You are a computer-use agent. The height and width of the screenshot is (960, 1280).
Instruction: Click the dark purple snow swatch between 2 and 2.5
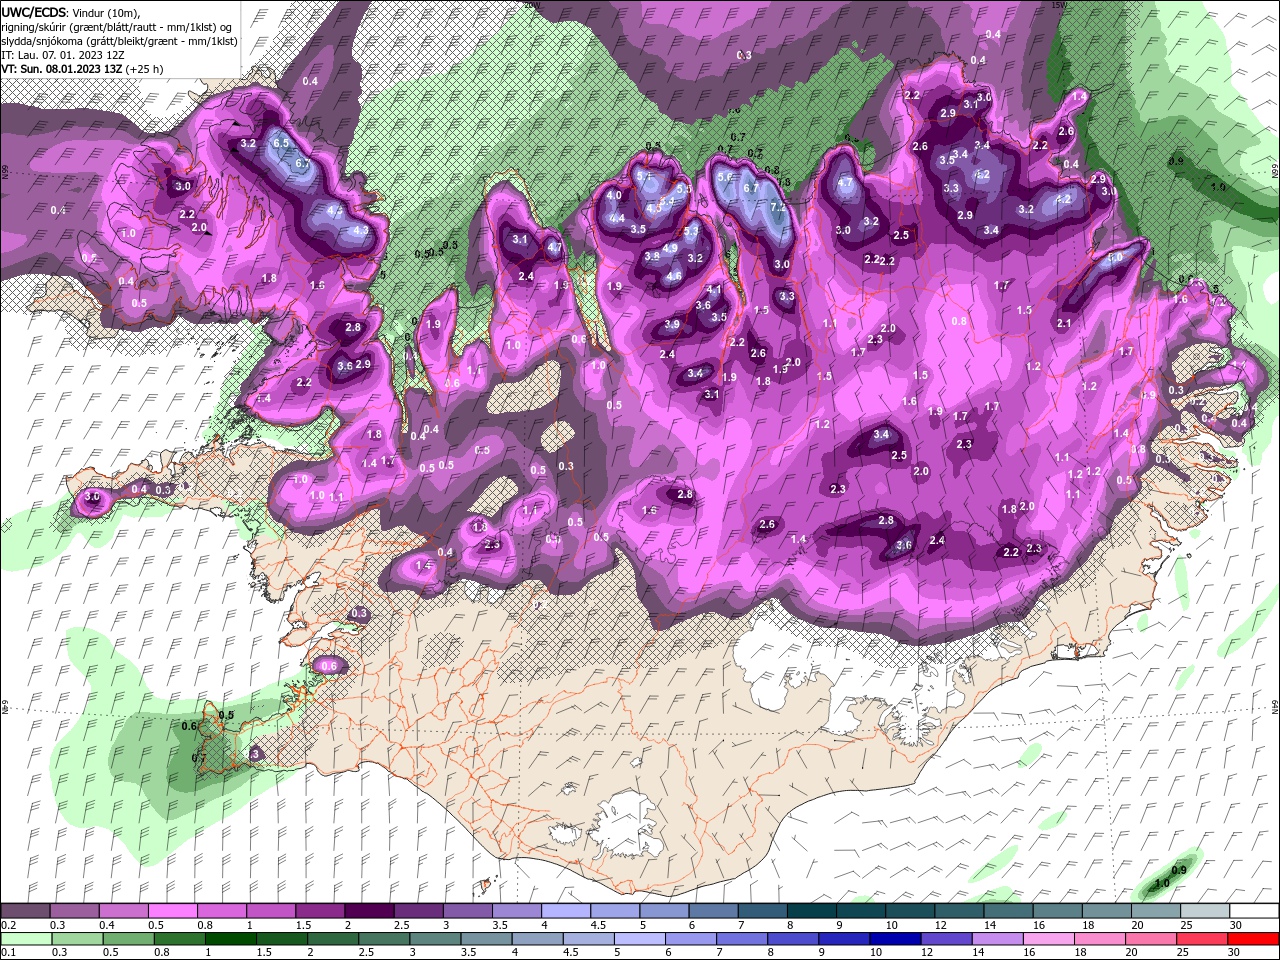point(368,912)
